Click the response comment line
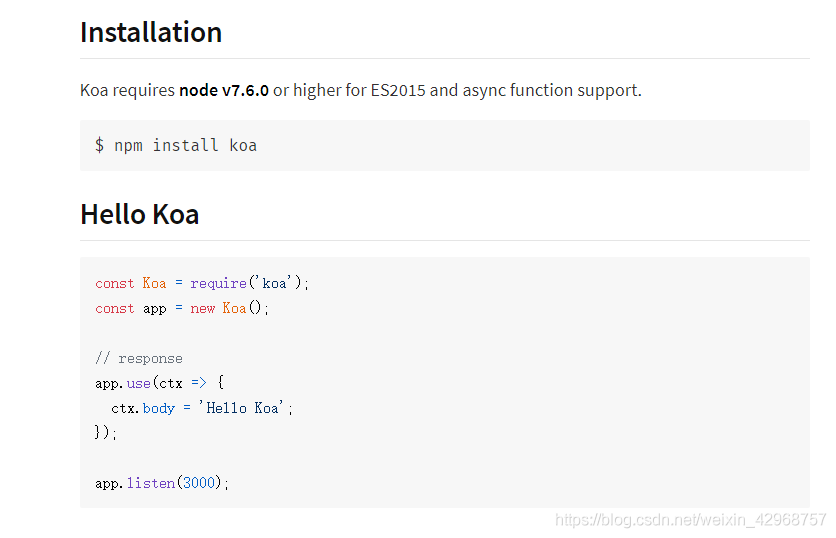The height and width of the screenshot is (538, 836). (x=139, y=358)
